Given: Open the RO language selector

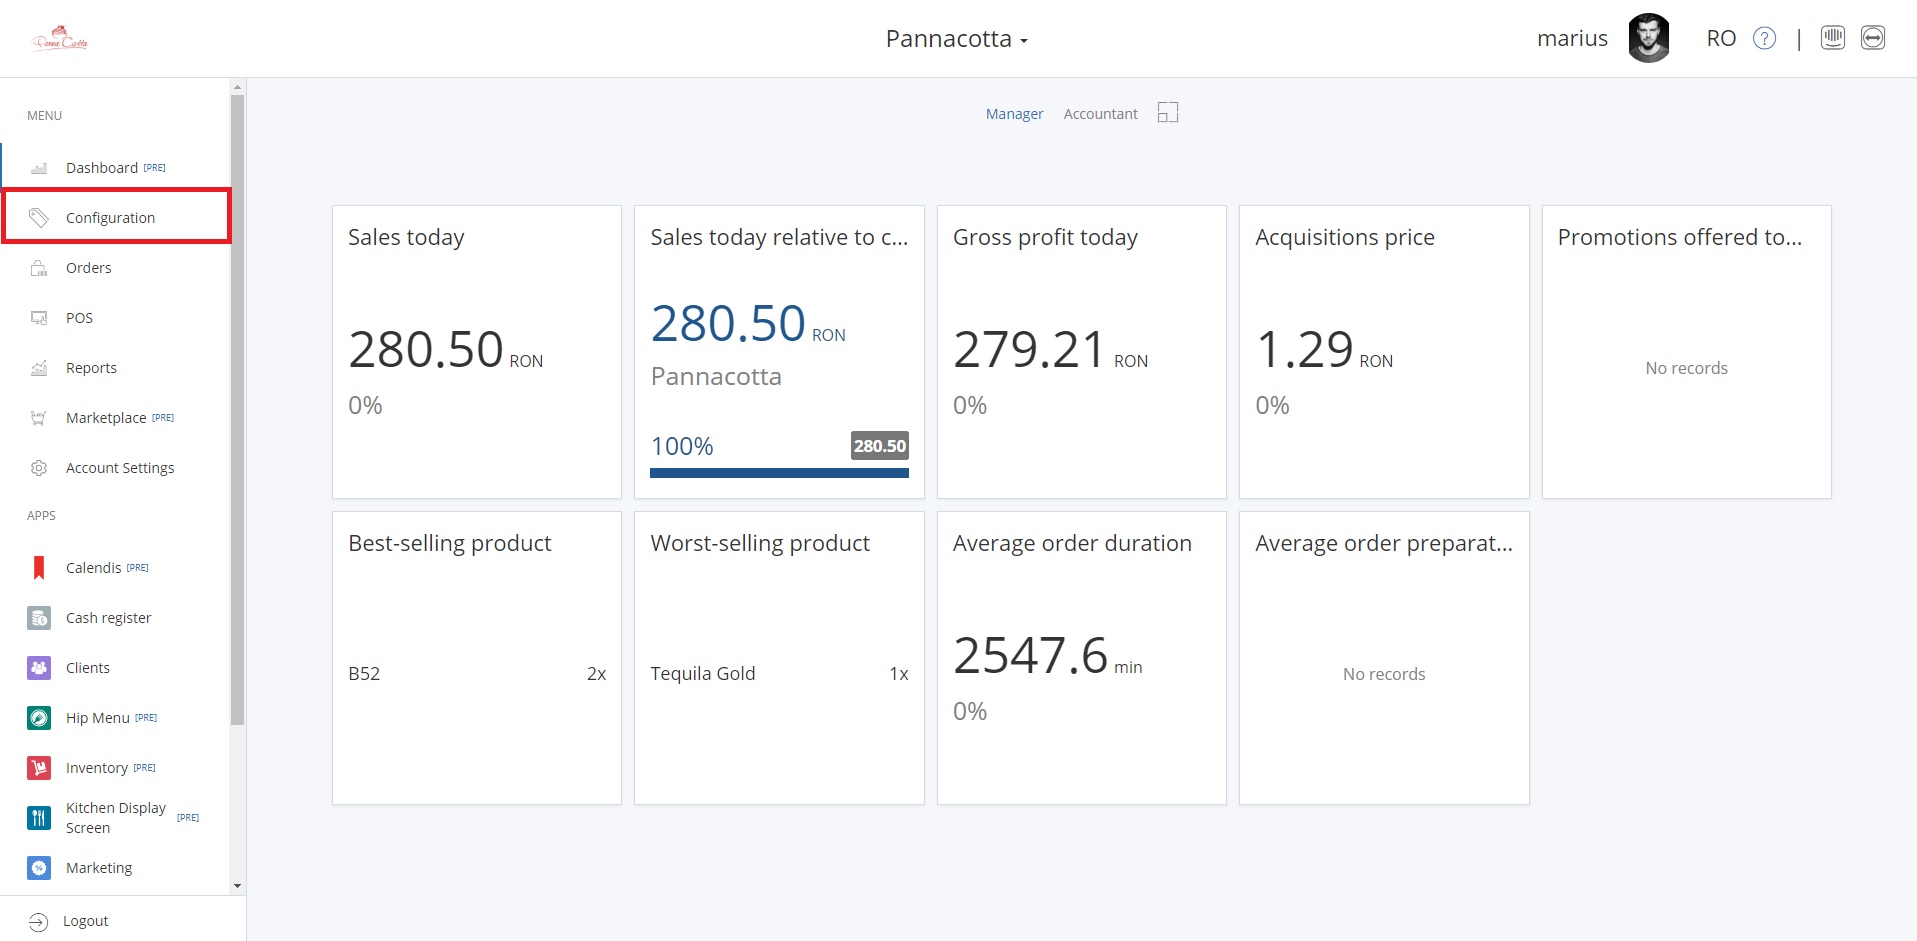Looking at the screenshot, I should (1720, 39).
